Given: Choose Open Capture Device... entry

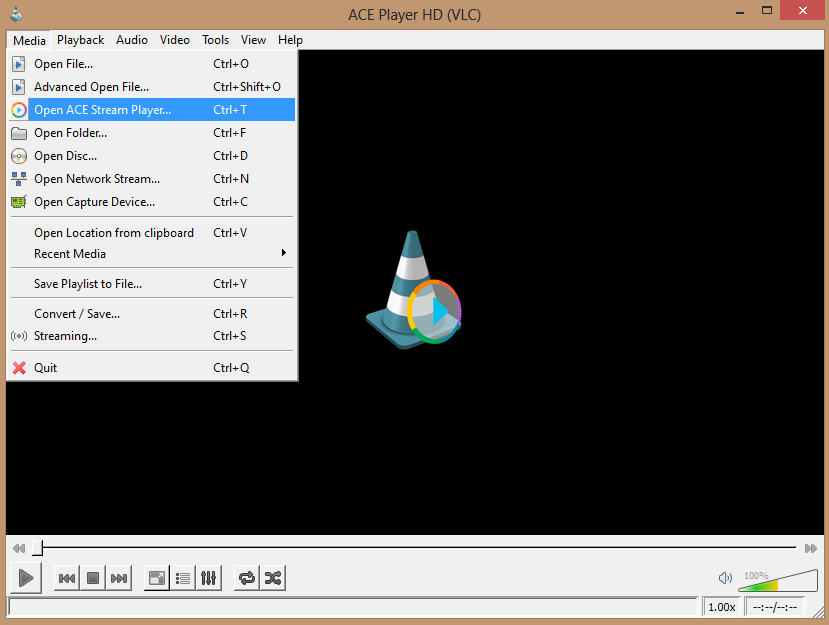Looking at the screenshot, I should coord(152,202).
